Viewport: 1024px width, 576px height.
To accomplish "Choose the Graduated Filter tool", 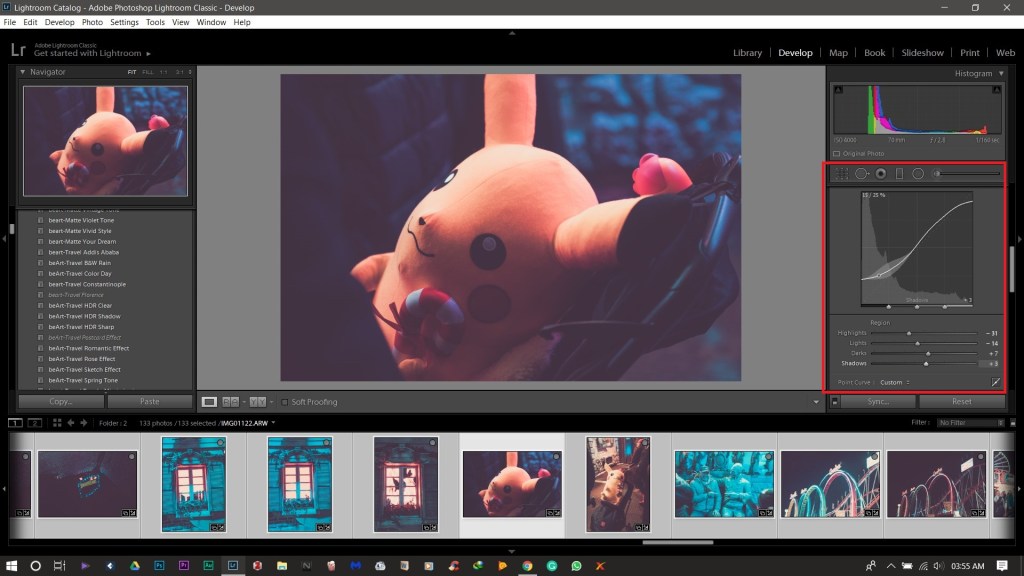I will pos(899,174).
